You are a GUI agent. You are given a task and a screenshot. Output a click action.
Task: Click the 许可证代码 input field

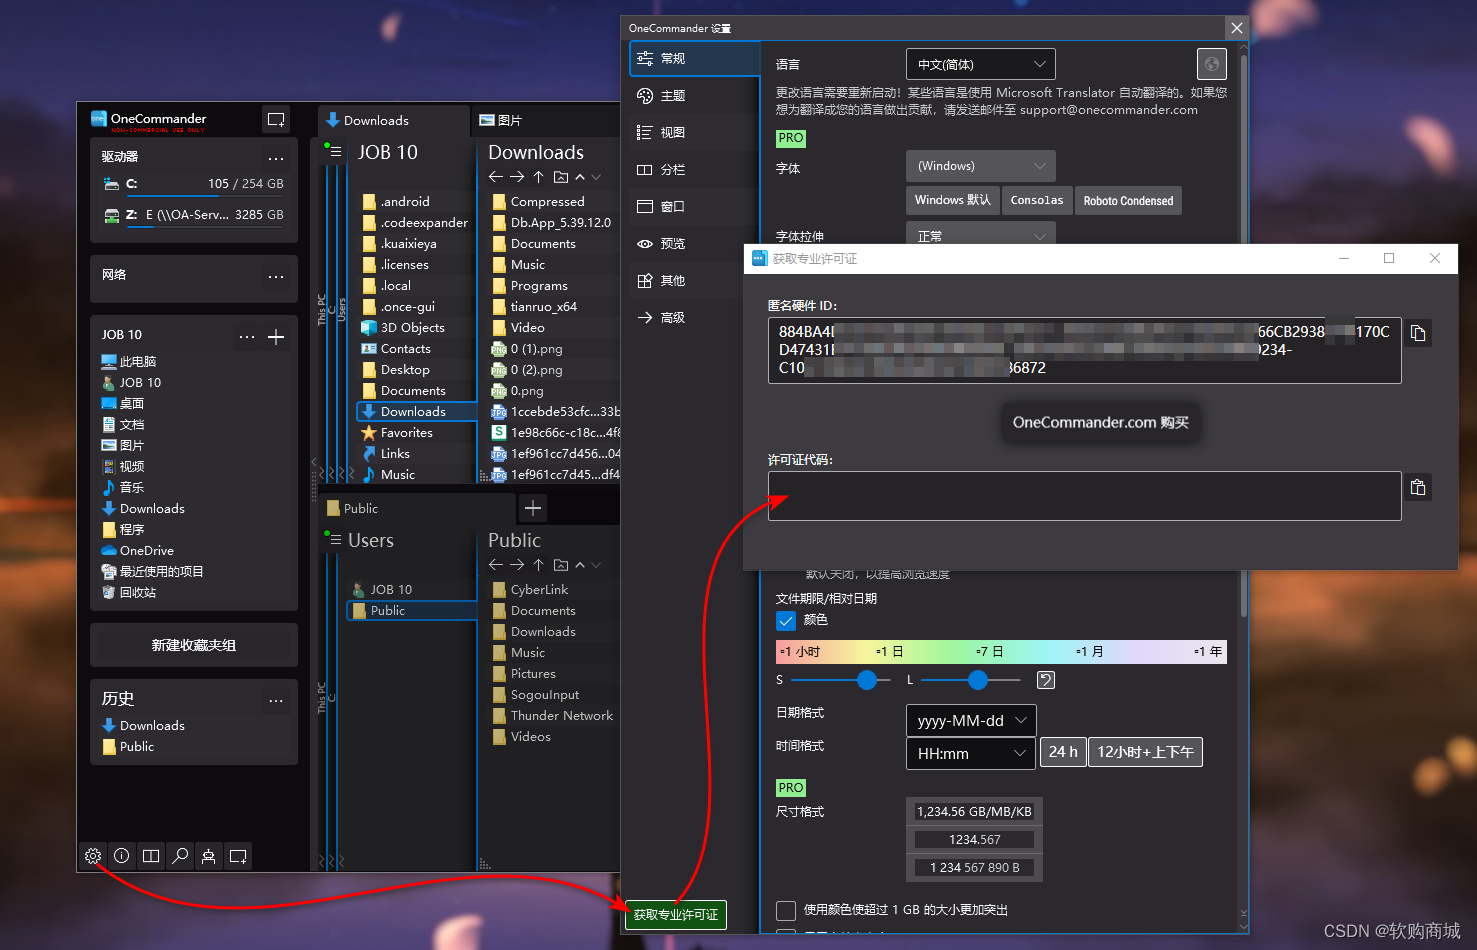pyautogui.click(x=1084, y=496)
